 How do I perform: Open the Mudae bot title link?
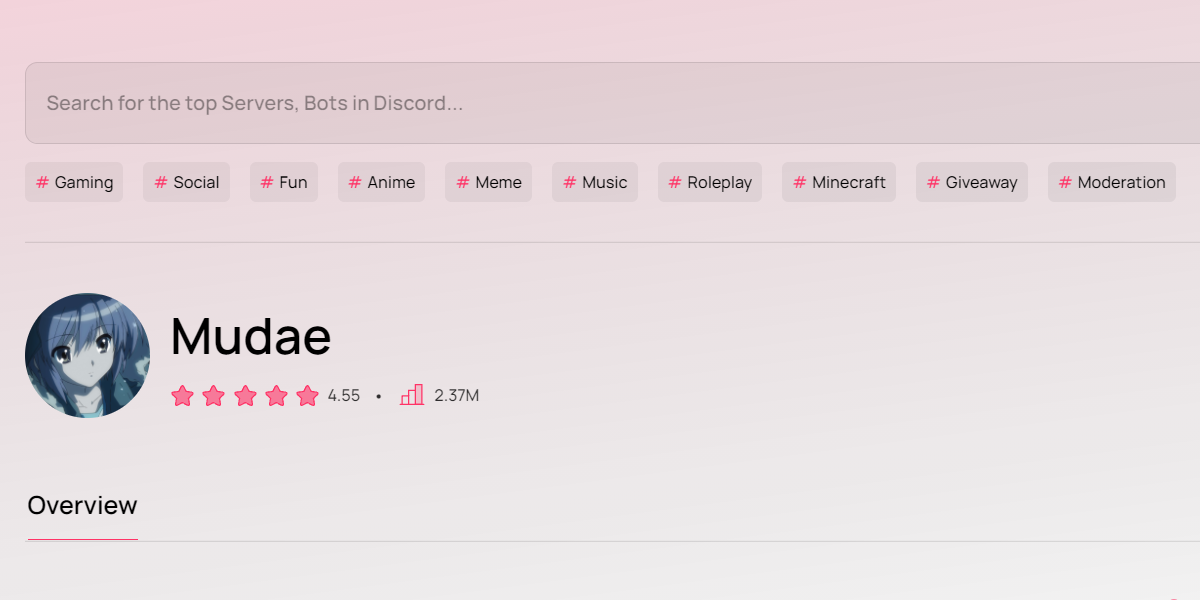(x=250, y=337)
